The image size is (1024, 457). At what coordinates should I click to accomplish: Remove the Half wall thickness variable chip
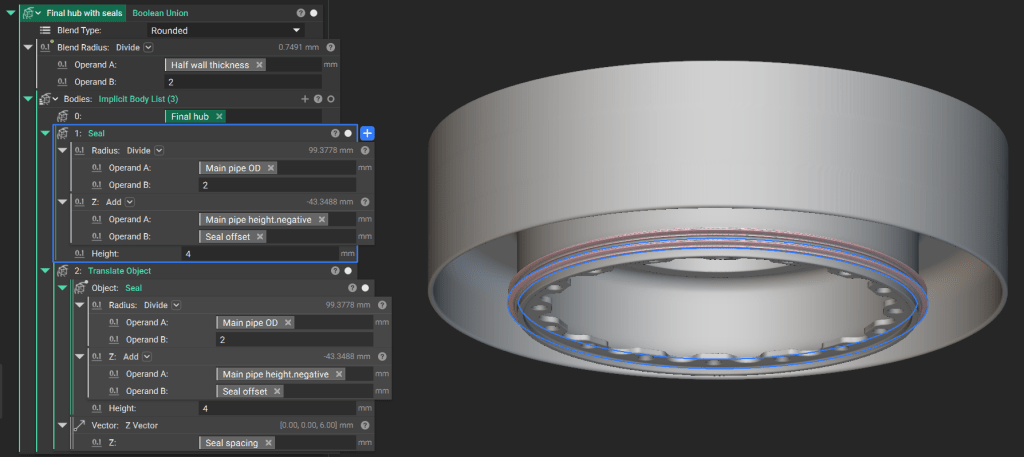coord(260,65)
